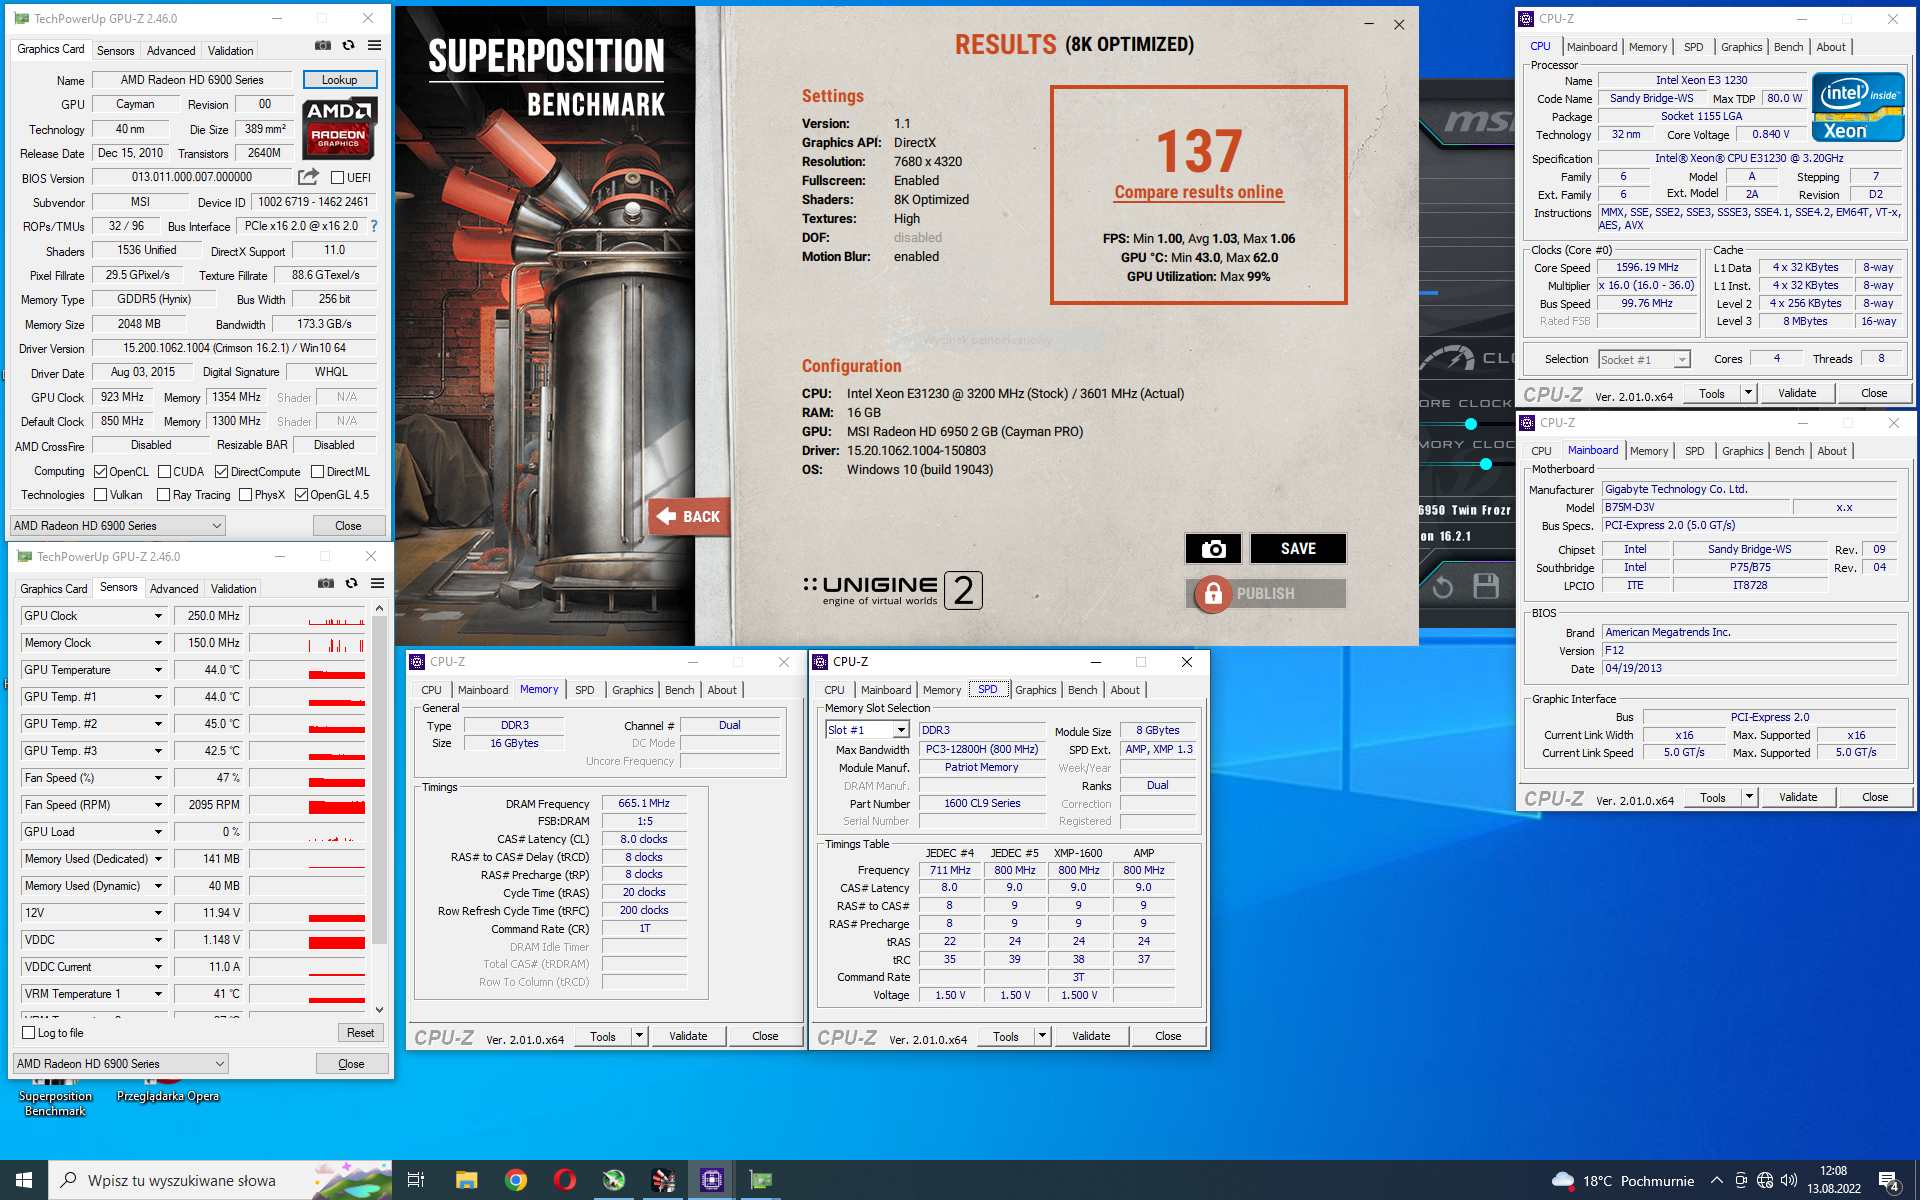This screenshot has height=1200, width=1920.
Task: Click the Windows search box
Action: tap(220, 1180)
